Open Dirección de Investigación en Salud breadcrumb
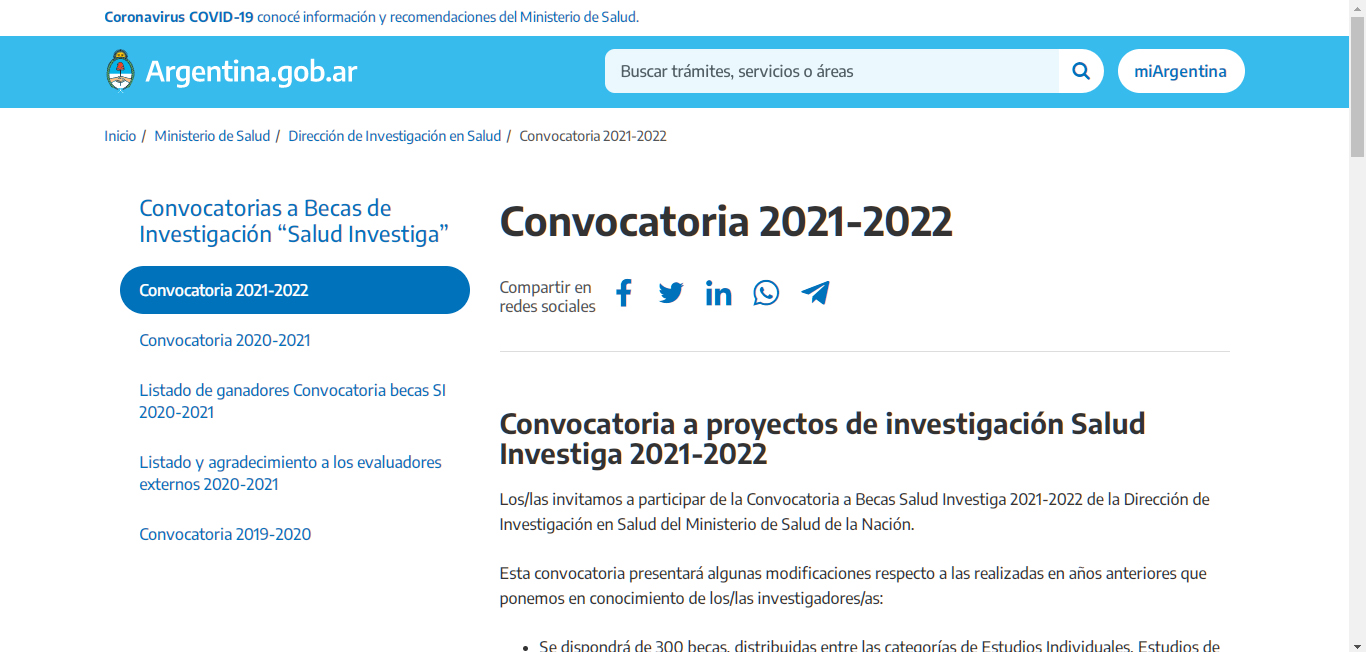This screenshot has width=1366, height=652. coord(394,136)
